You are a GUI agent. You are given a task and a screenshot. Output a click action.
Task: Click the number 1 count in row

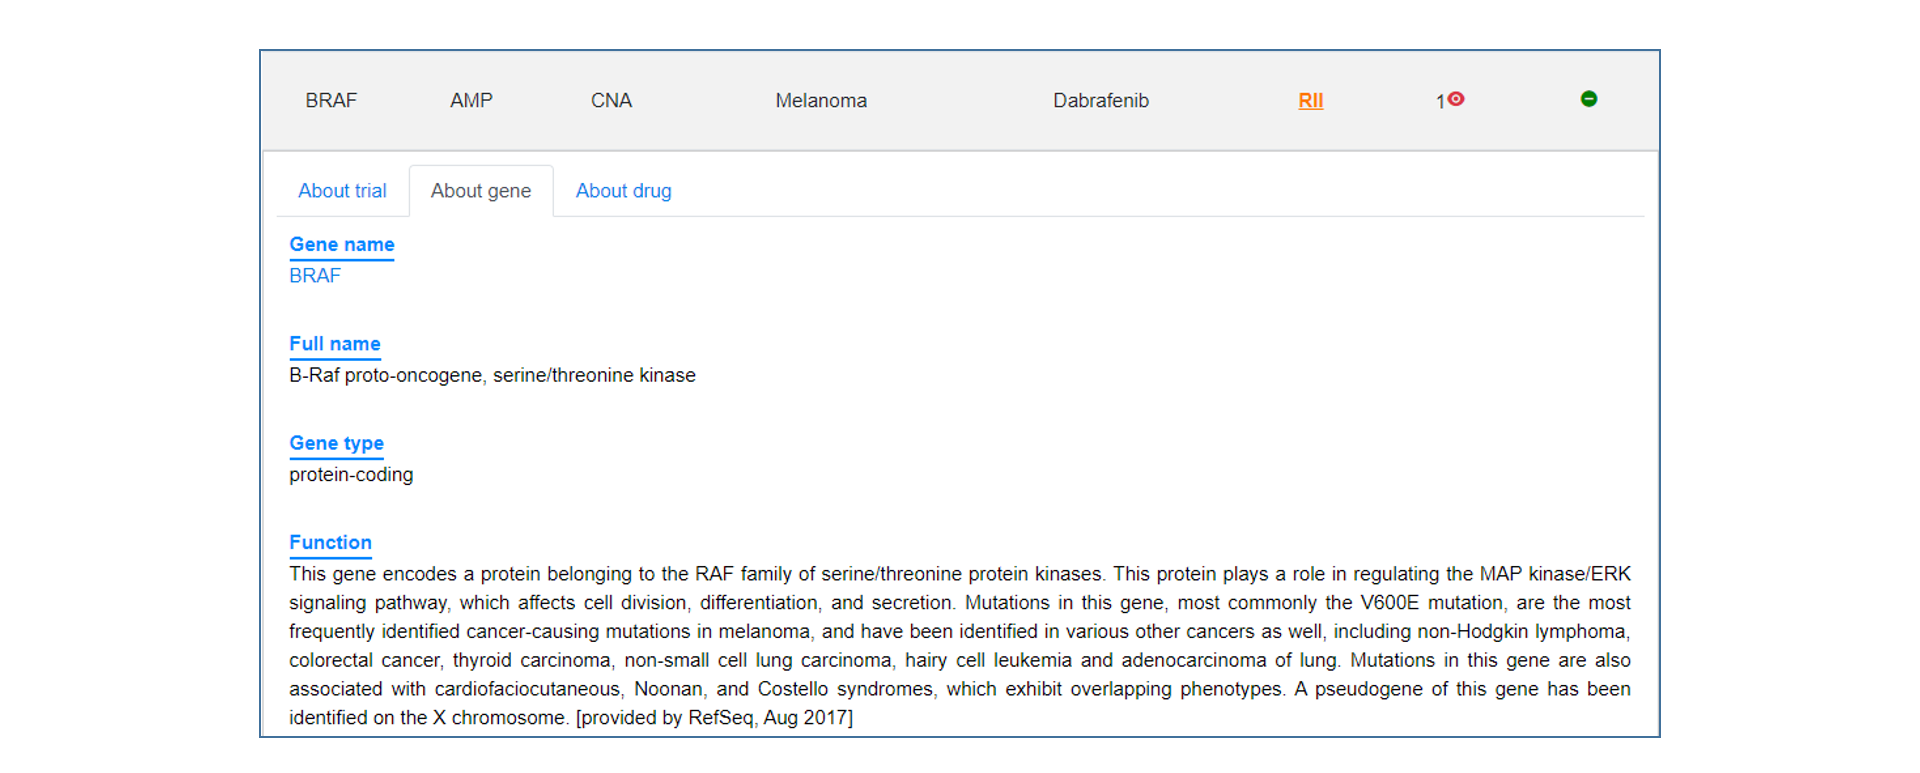coord(1440,102)
